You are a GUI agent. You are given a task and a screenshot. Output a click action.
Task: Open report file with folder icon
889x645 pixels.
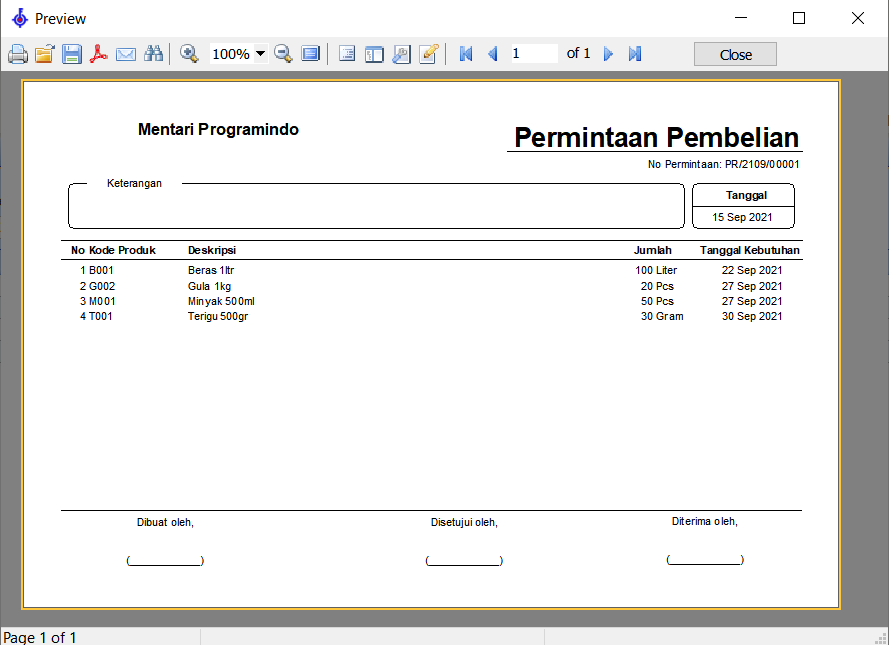(x=44, y=54)
